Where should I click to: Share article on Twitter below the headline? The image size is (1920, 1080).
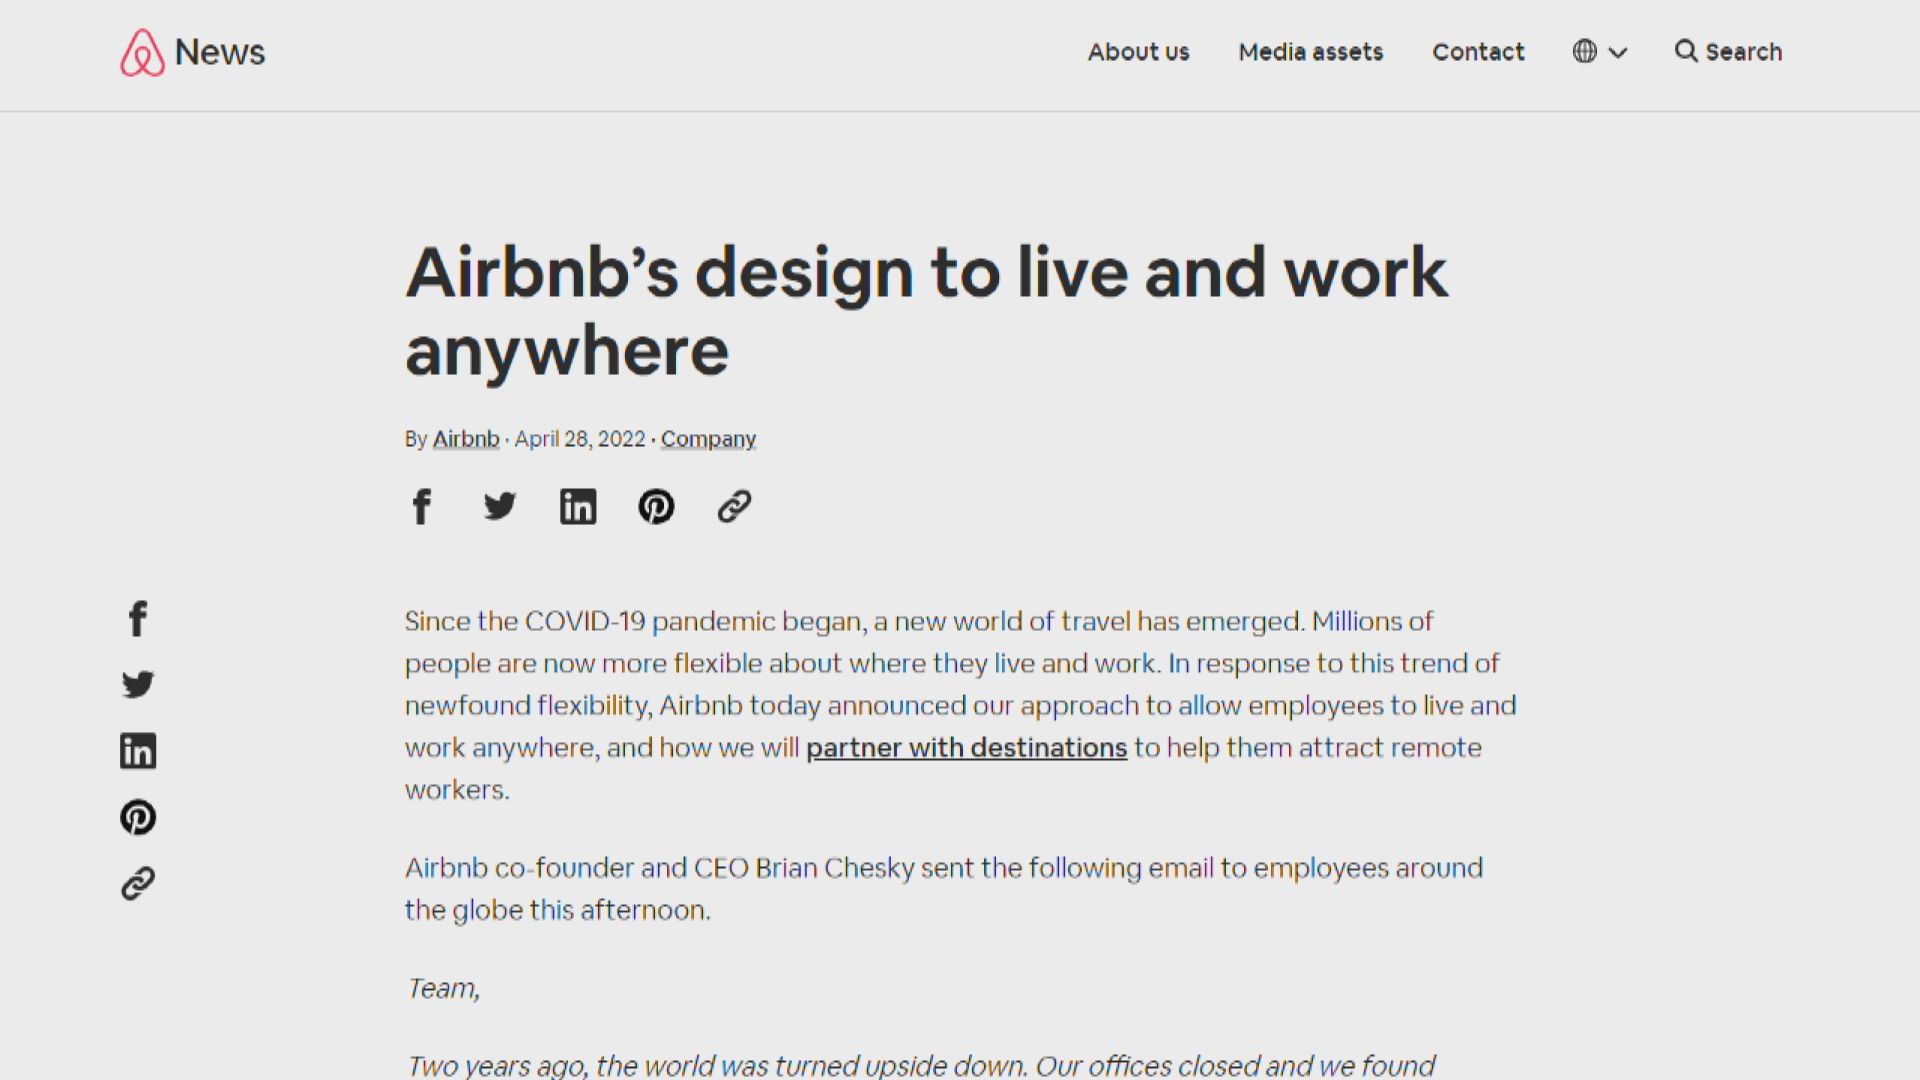point(499,506)
